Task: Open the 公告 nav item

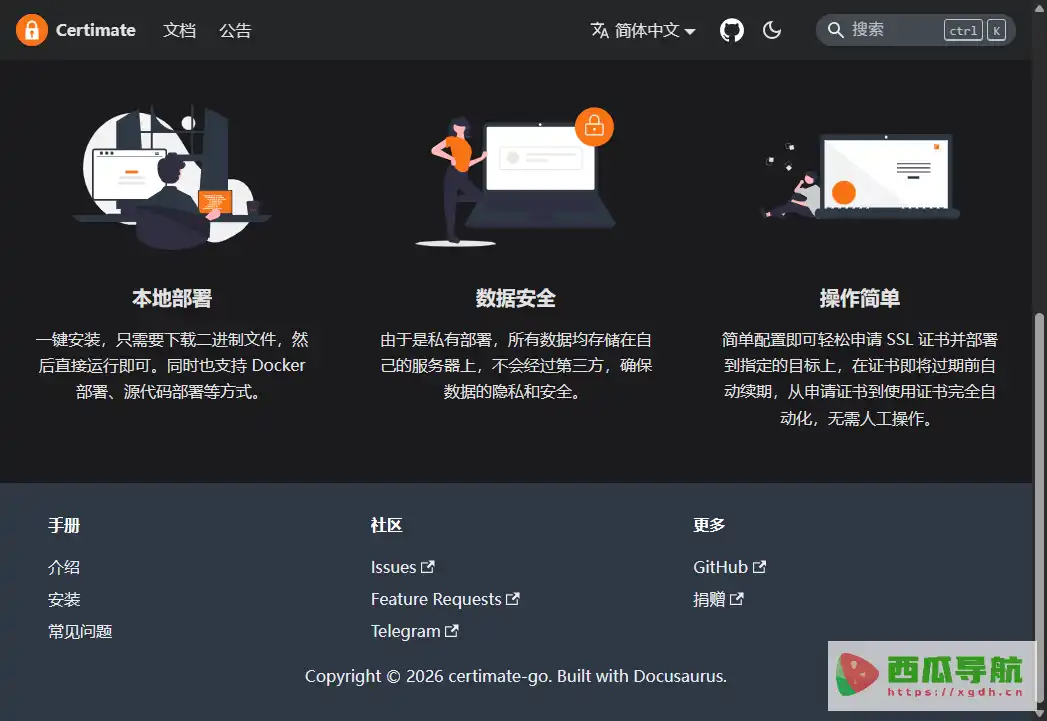Action: (x=235, y=30)
